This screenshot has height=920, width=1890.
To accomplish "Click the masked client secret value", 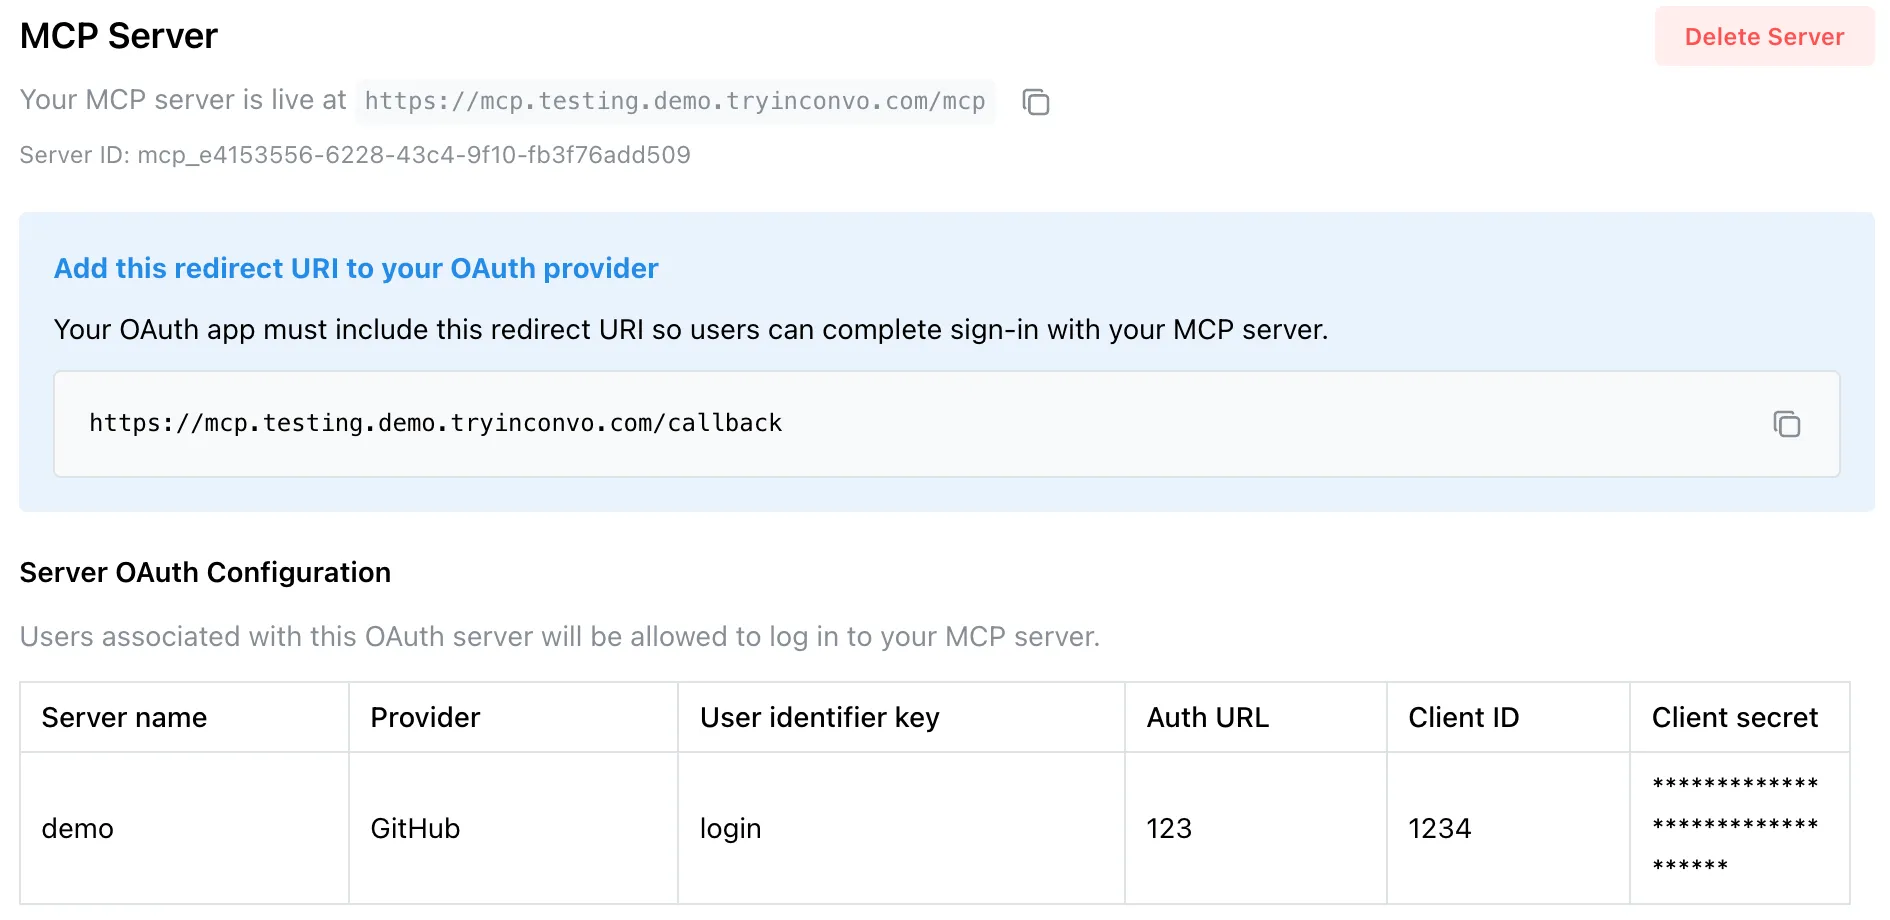I will (x=1734, y=824).
